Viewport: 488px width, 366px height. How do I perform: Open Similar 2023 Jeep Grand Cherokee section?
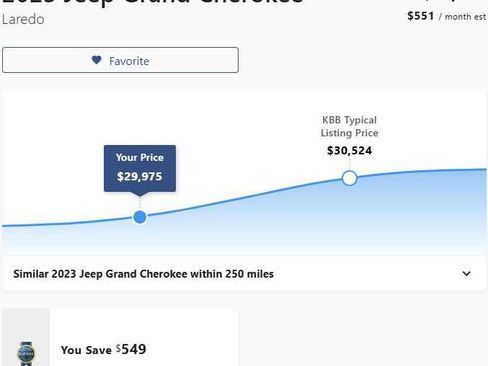[x=244, y=274]
